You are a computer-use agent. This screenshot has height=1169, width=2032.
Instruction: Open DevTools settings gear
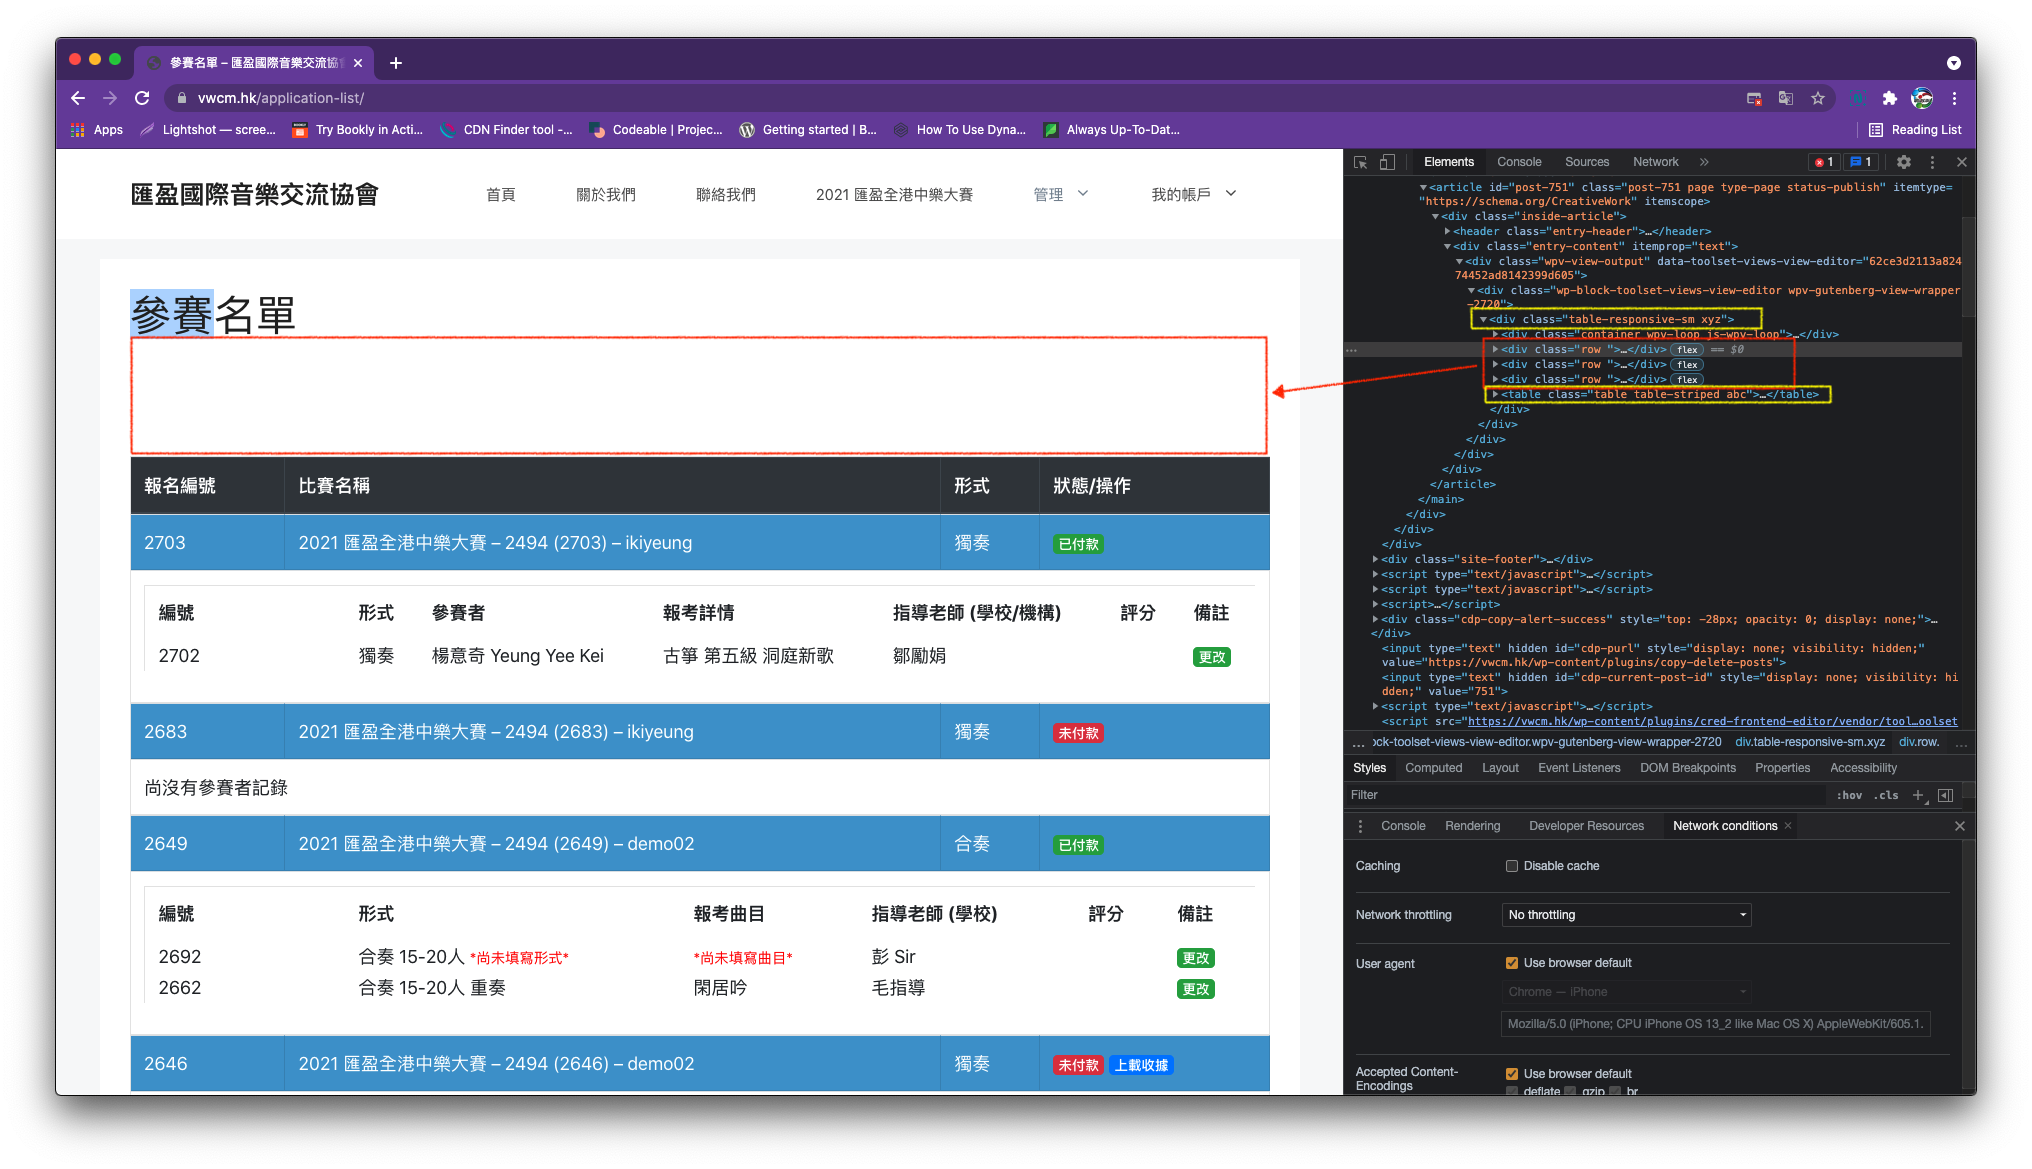[1904, 162]
